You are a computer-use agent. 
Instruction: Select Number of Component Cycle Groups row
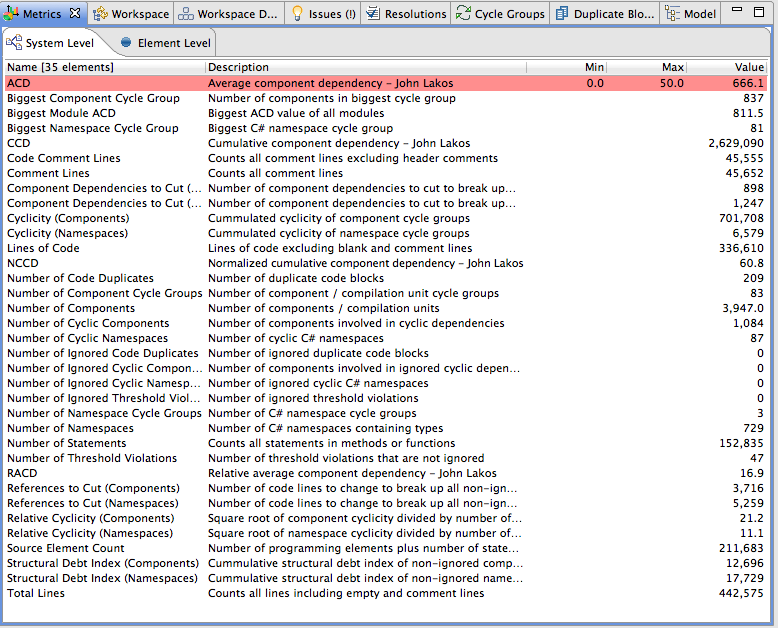pos(386,293)
